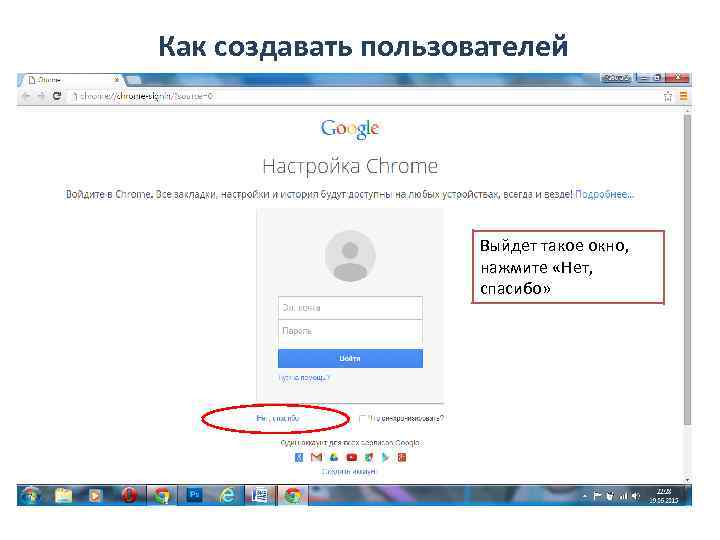Viewport: 720px width, 540px height.
Task: Click the network signal tray icon
Action: [x=623, y=496]
